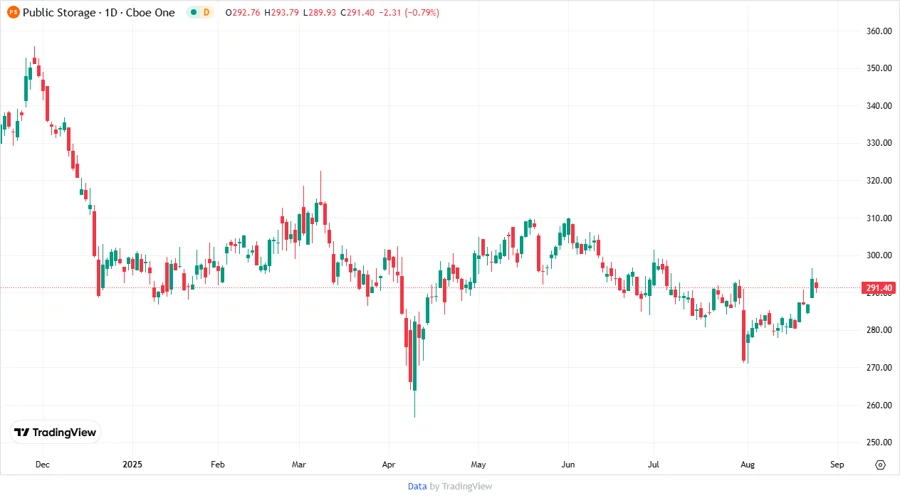Click the open value O292.76

point(243,12)
